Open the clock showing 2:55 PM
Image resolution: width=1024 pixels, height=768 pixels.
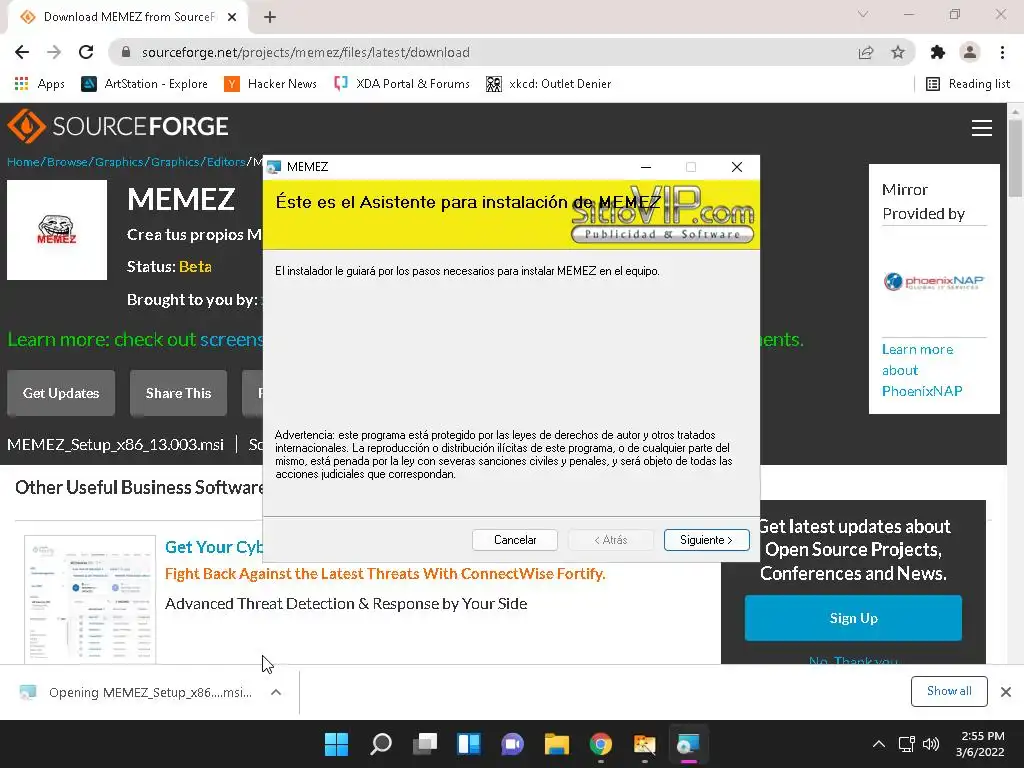click(980, 744)
